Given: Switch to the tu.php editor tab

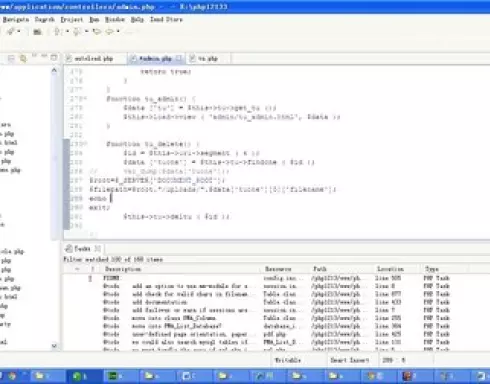Looking at the screenshot, I should tap(208, 59).
